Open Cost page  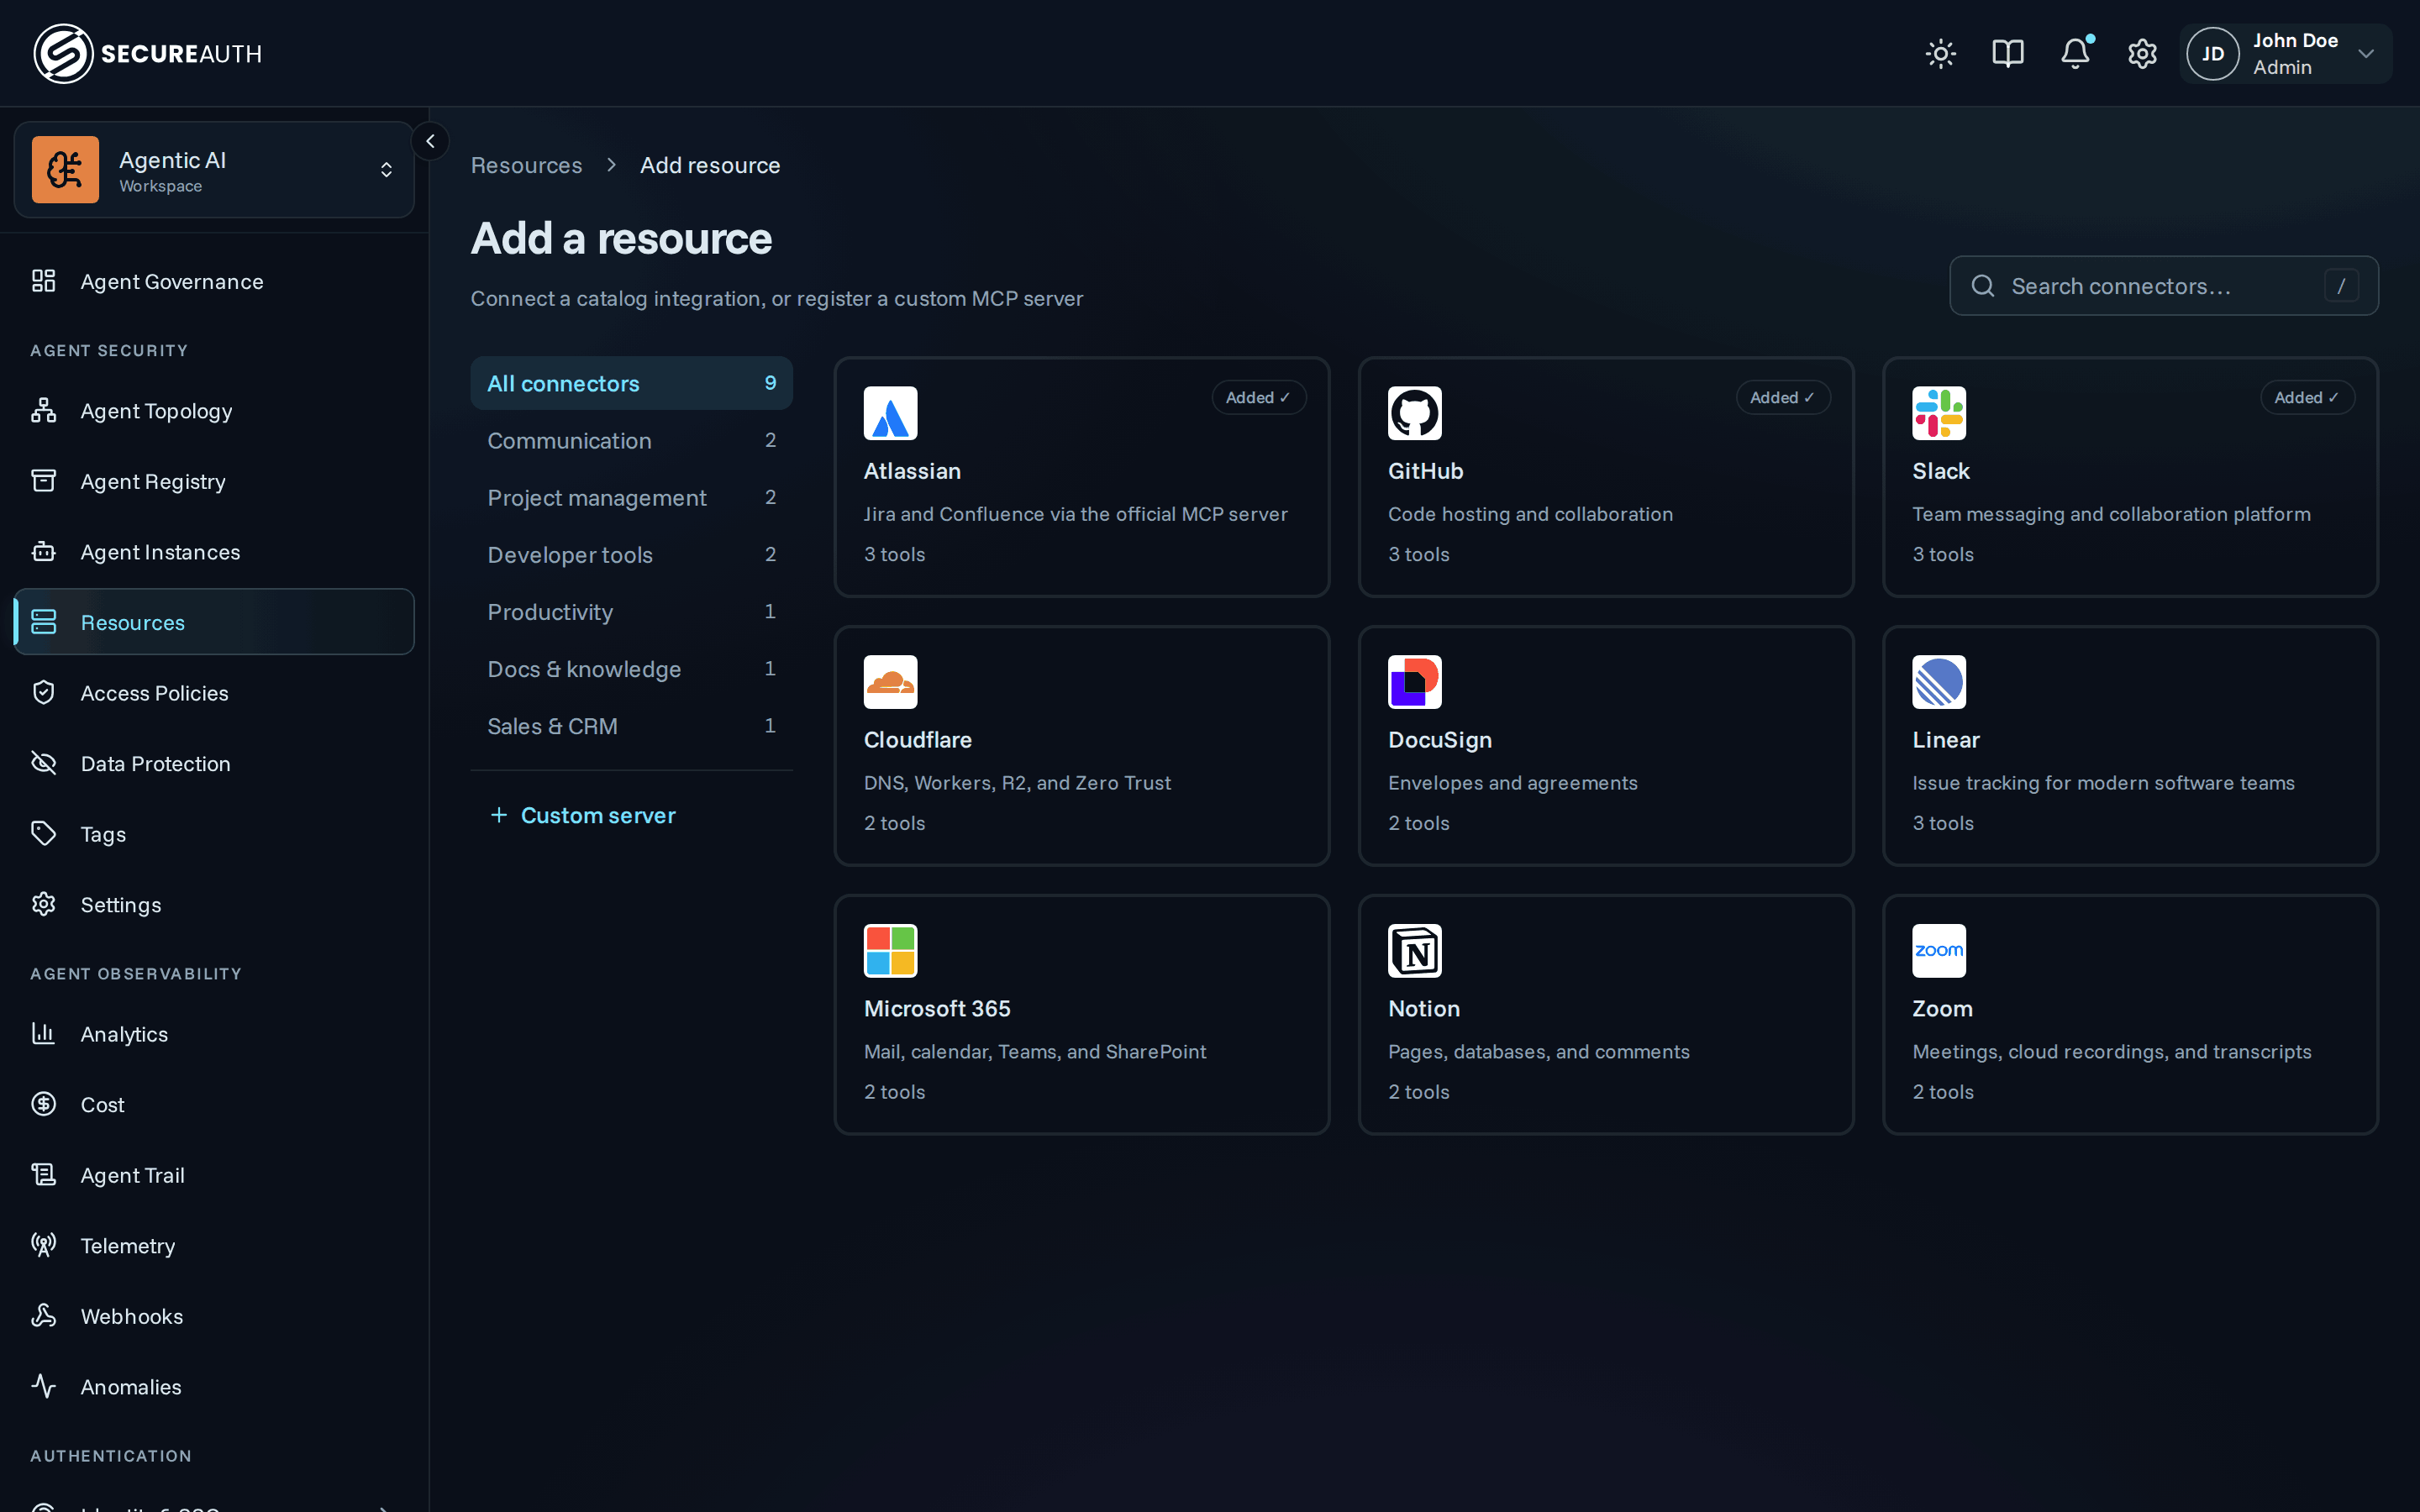tap(214, 1105)
